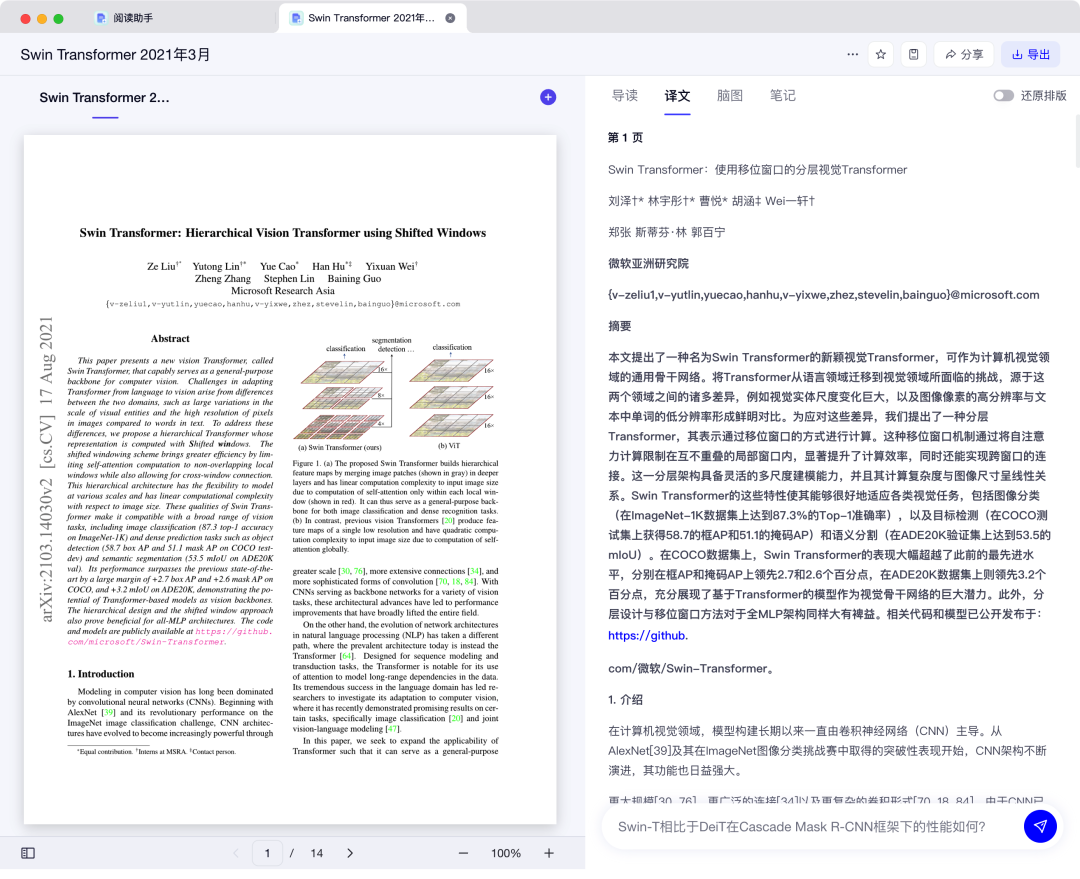Click the Abstract heading in PDF
Viewport: 1080px width, 879px height.
click(x=170, y=339)
